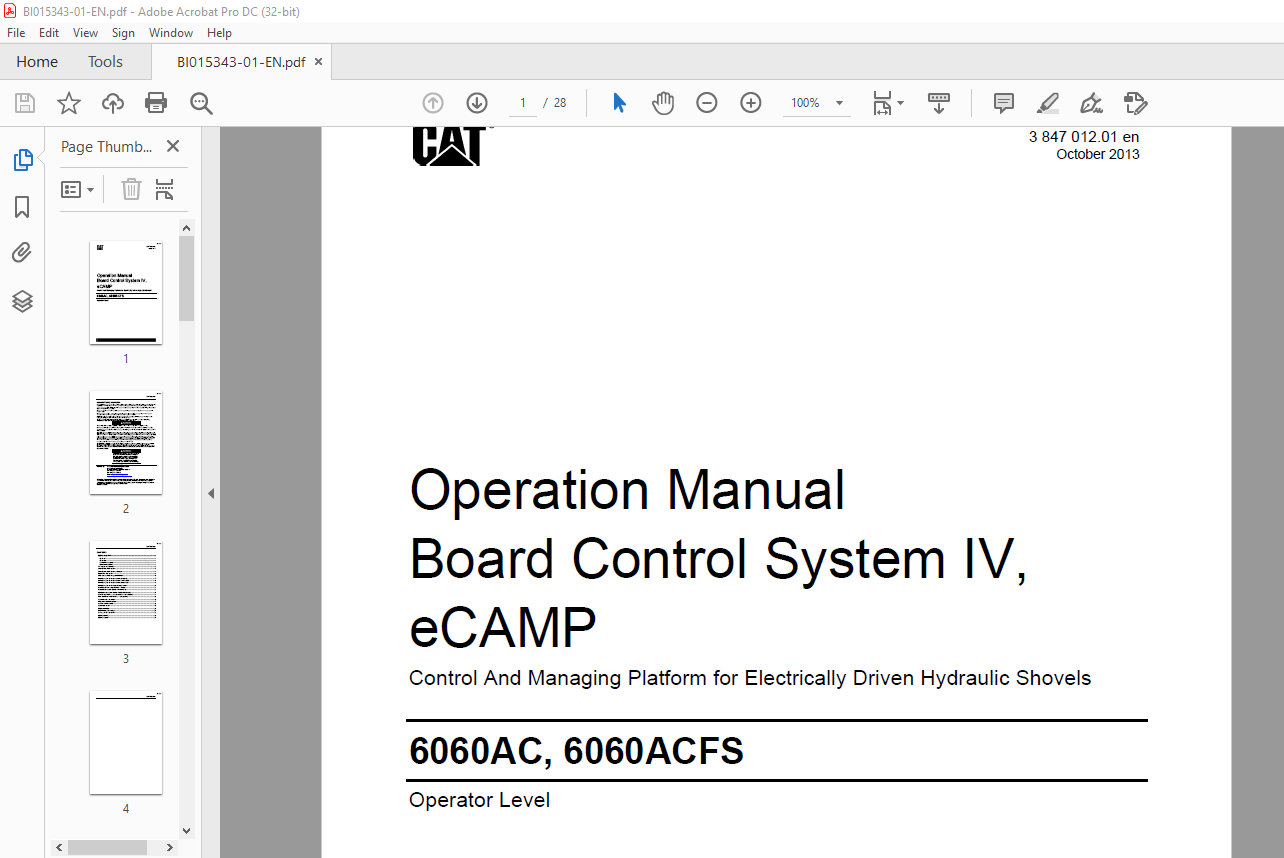This screenshot has width=1284, height=858.
Task: Click the upload to cloud icon
Action: point(113,103)
